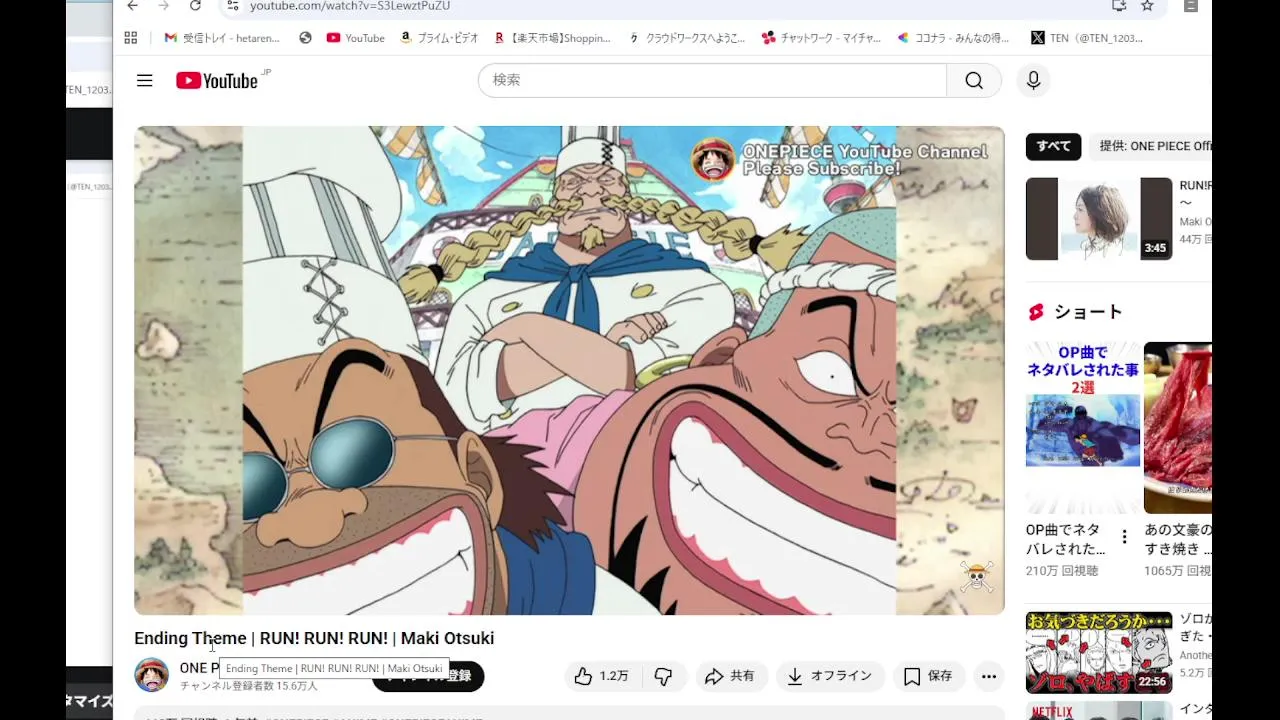The image size is (1280, 720).
Task: Open options for OP曲でネタバレ short
Action: pos(1124,537)
